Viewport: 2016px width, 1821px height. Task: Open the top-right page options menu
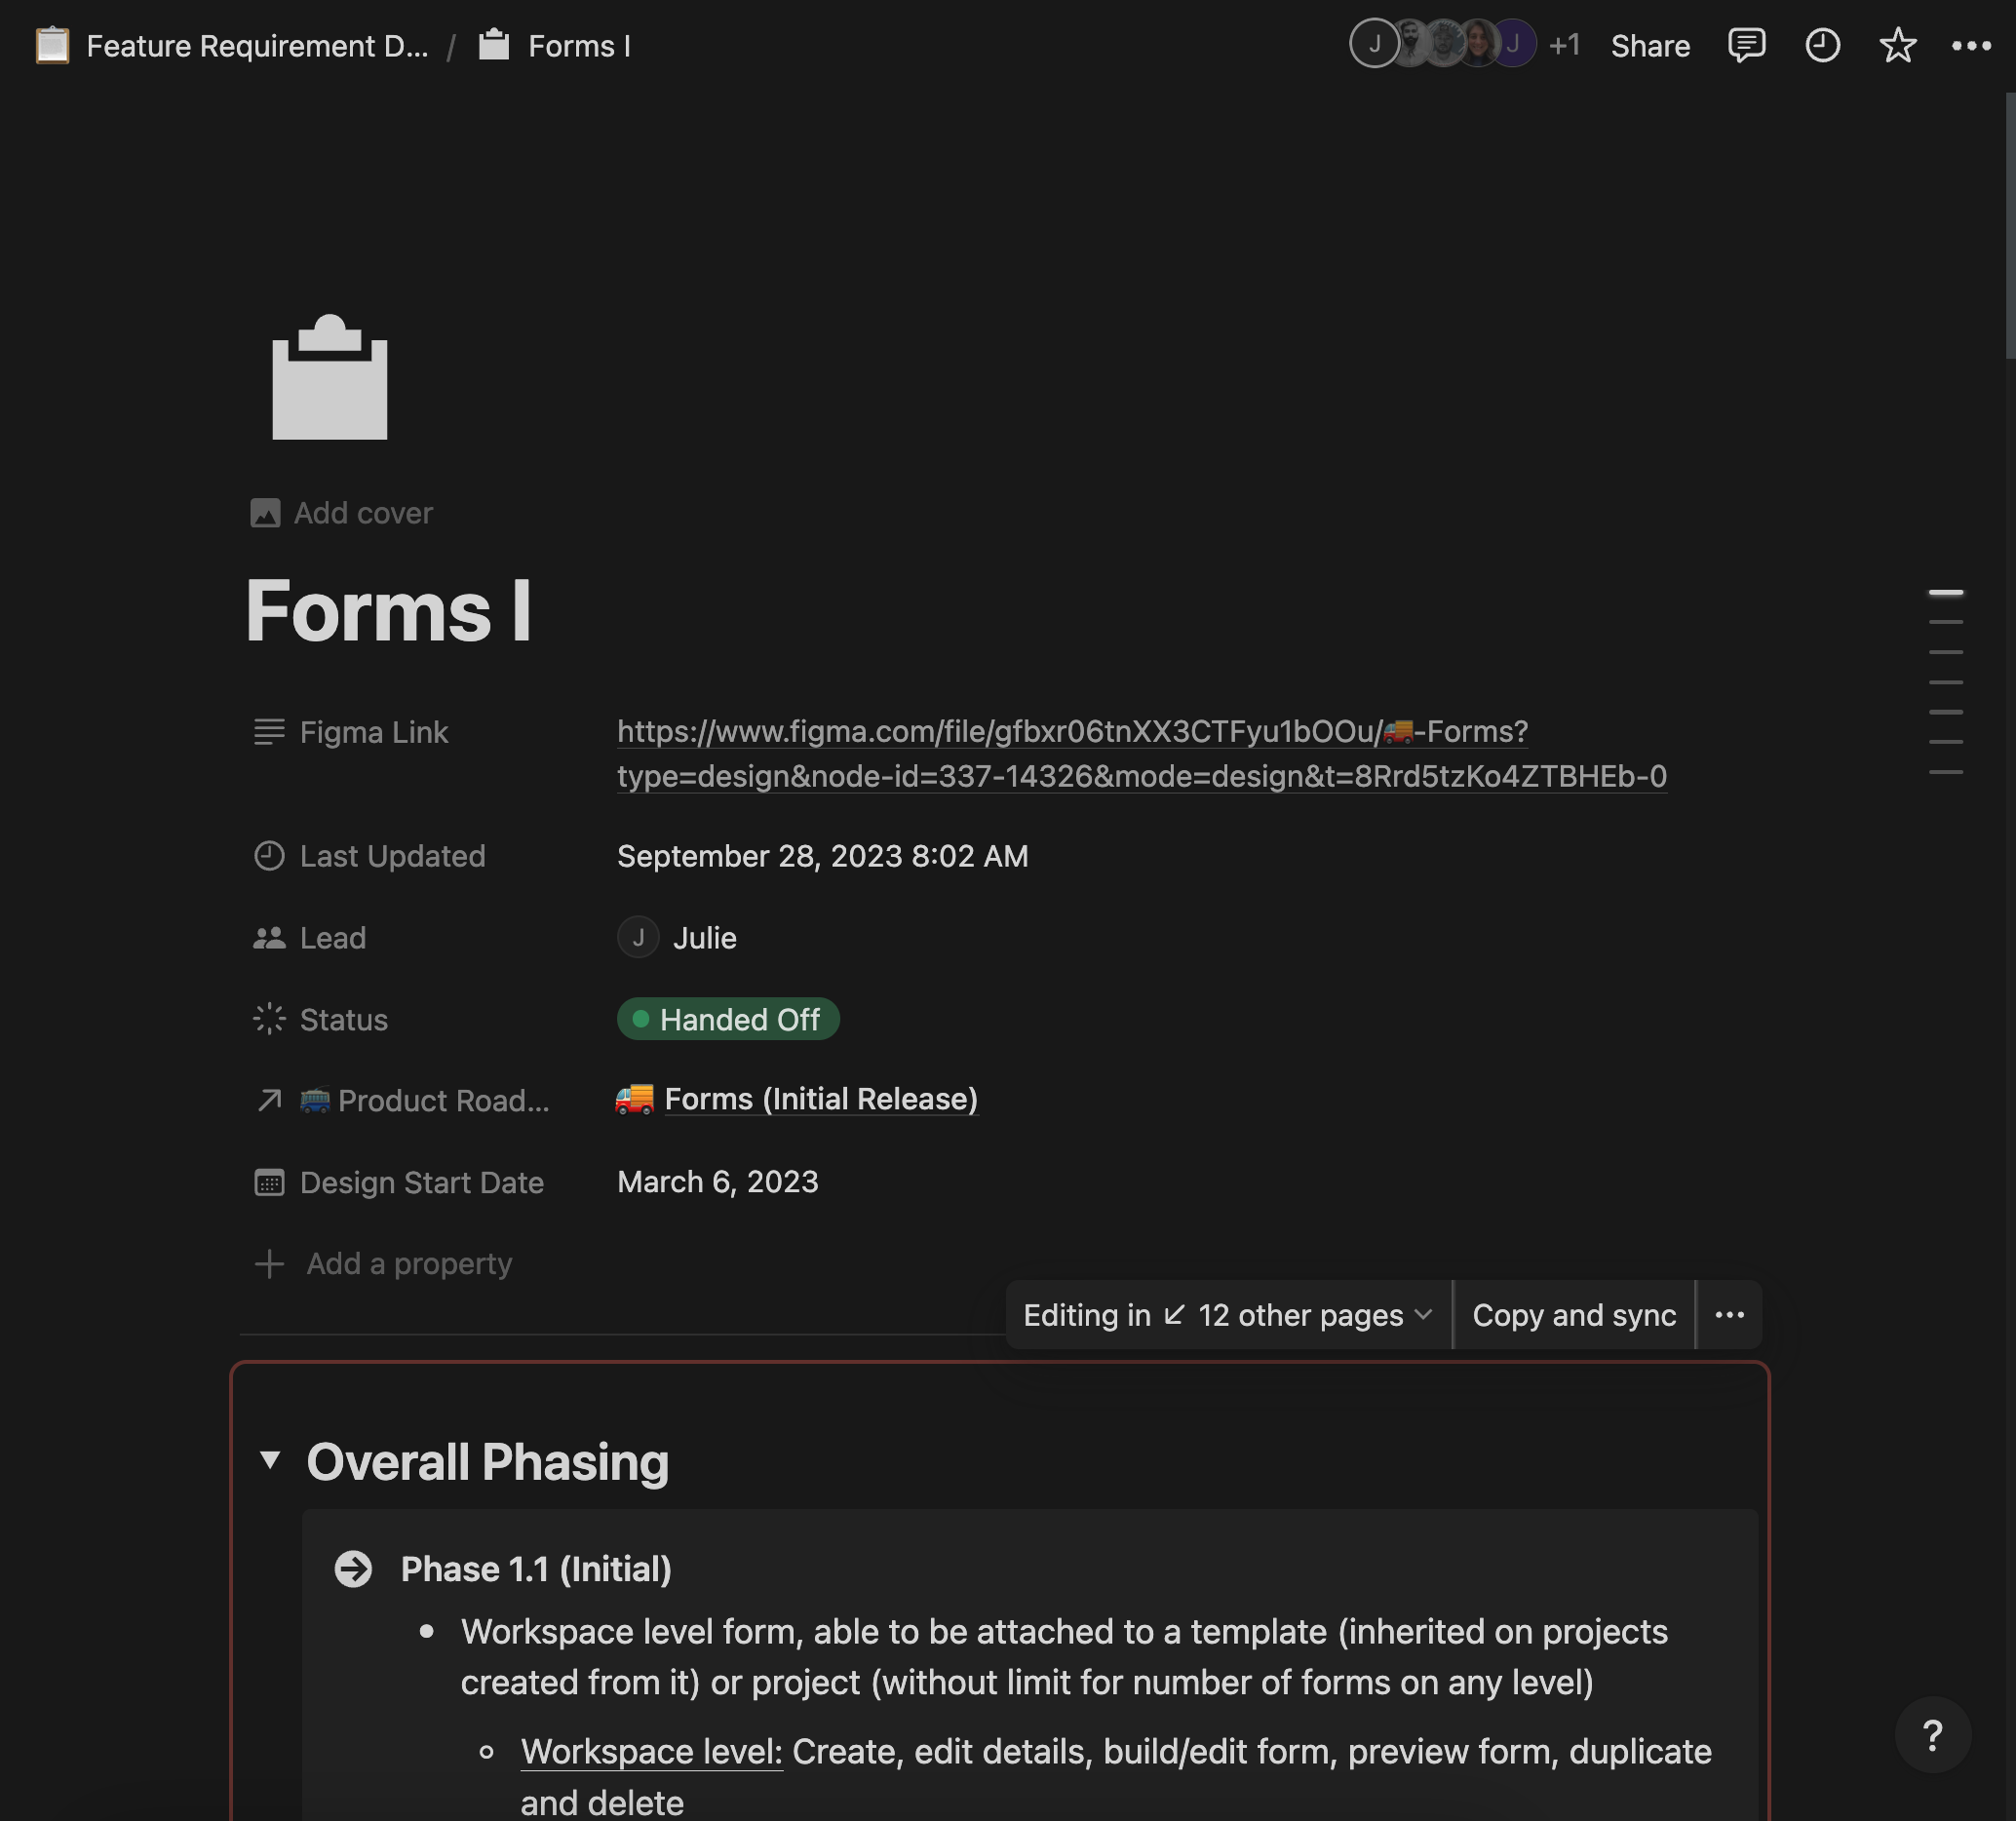coord(1971,46)
